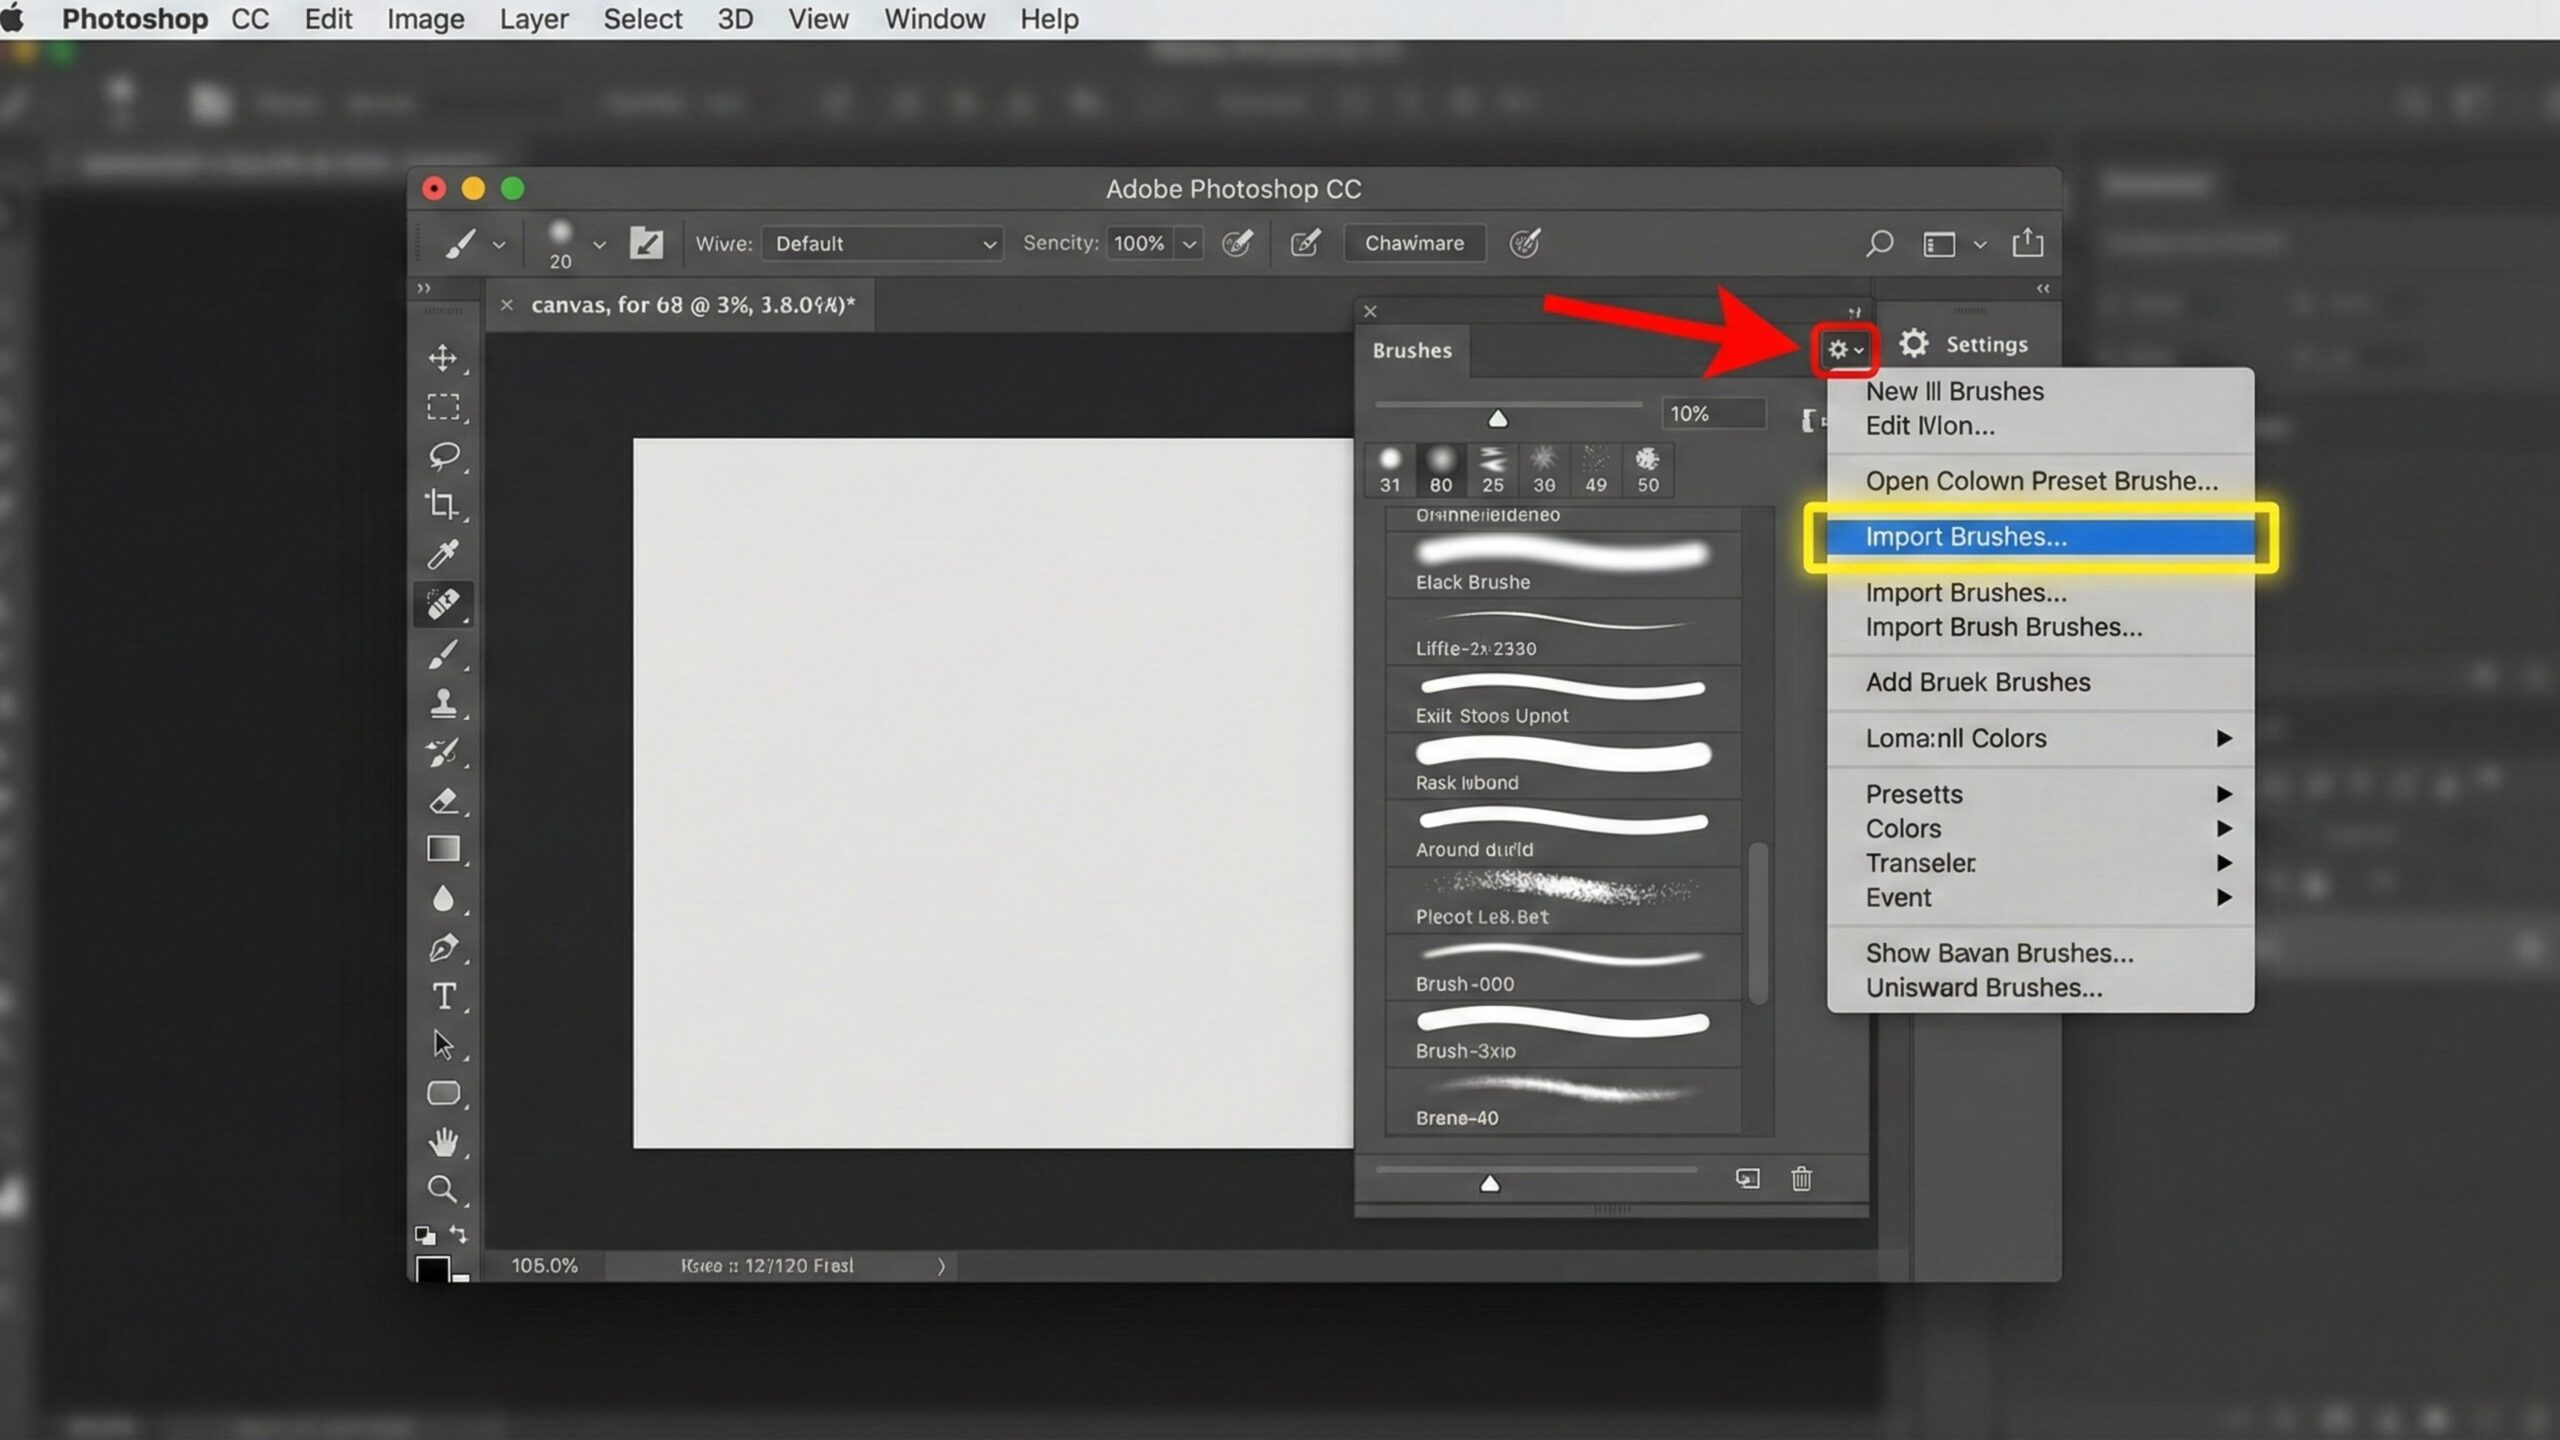Toggle the brush settings panel button

[646, 243]
